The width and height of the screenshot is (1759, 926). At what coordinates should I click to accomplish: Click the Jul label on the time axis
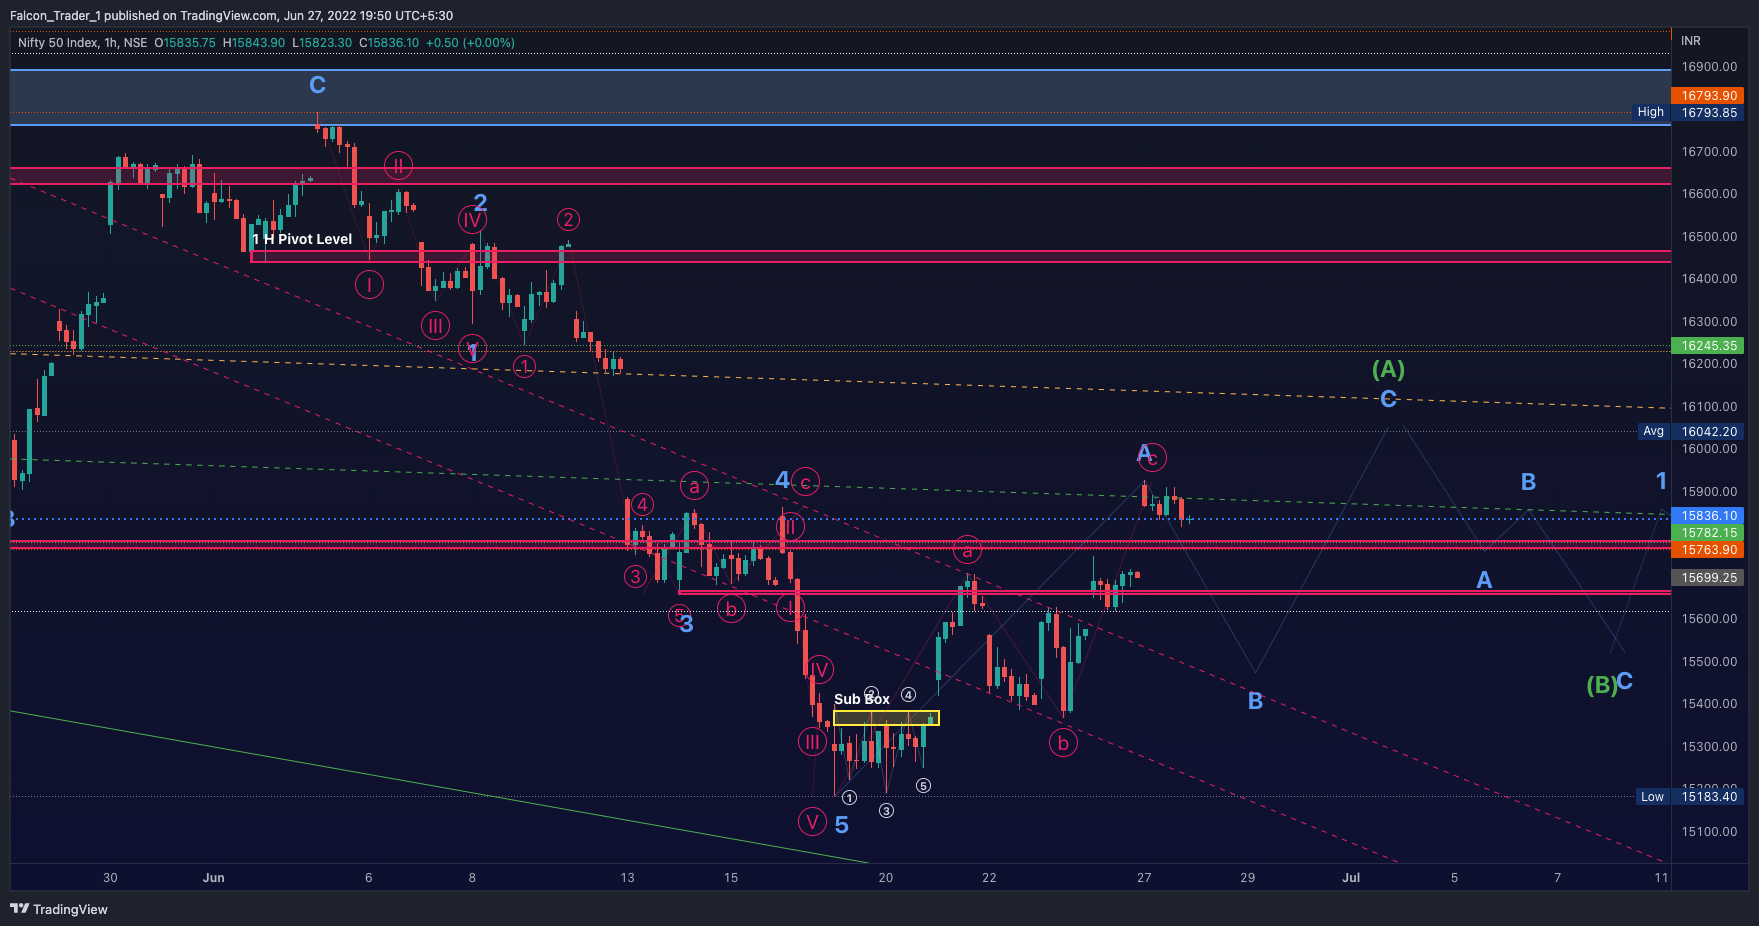[1351, 878]
